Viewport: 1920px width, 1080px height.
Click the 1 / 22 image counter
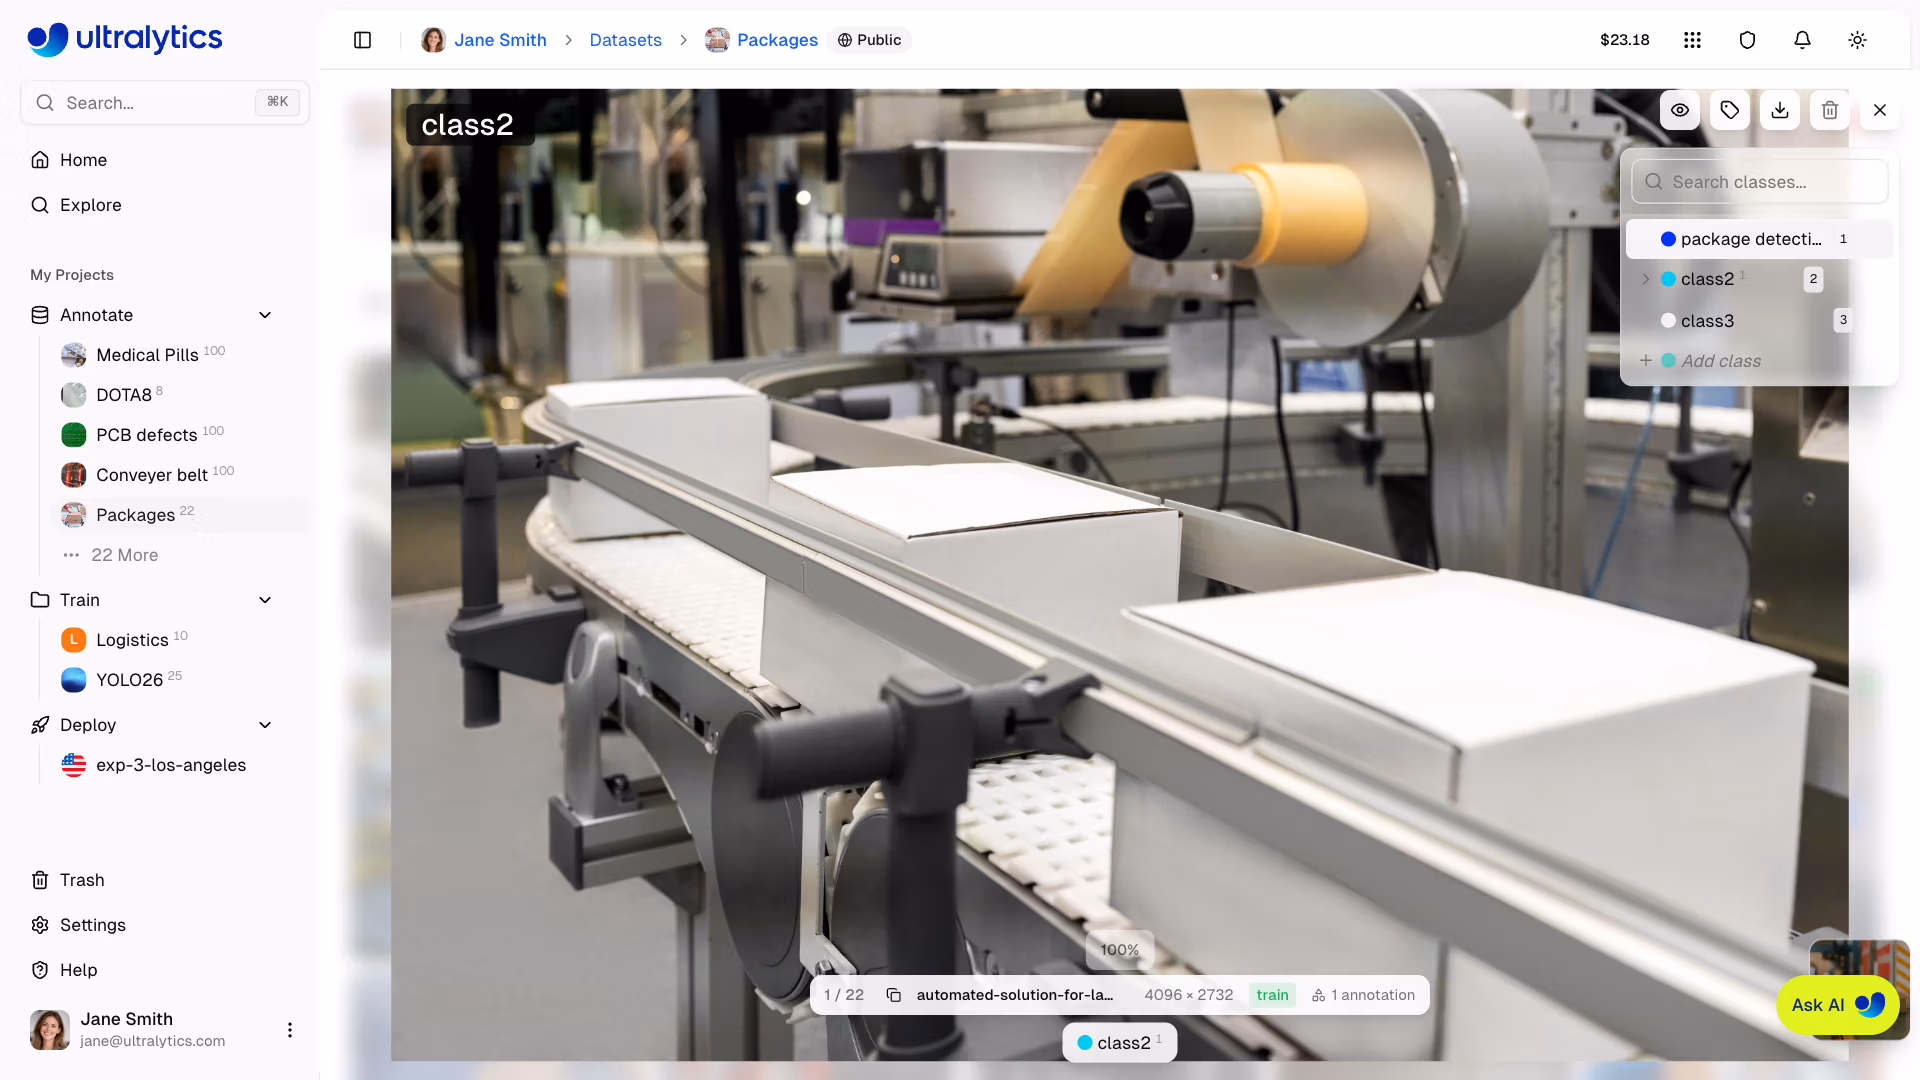(844, 995)
